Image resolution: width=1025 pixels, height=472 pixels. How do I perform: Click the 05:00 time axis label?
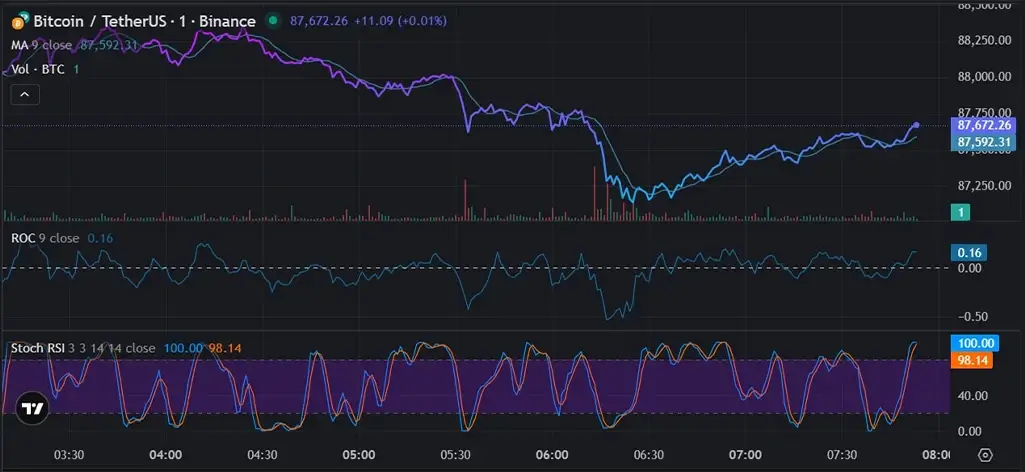click(x=359, y=455)
